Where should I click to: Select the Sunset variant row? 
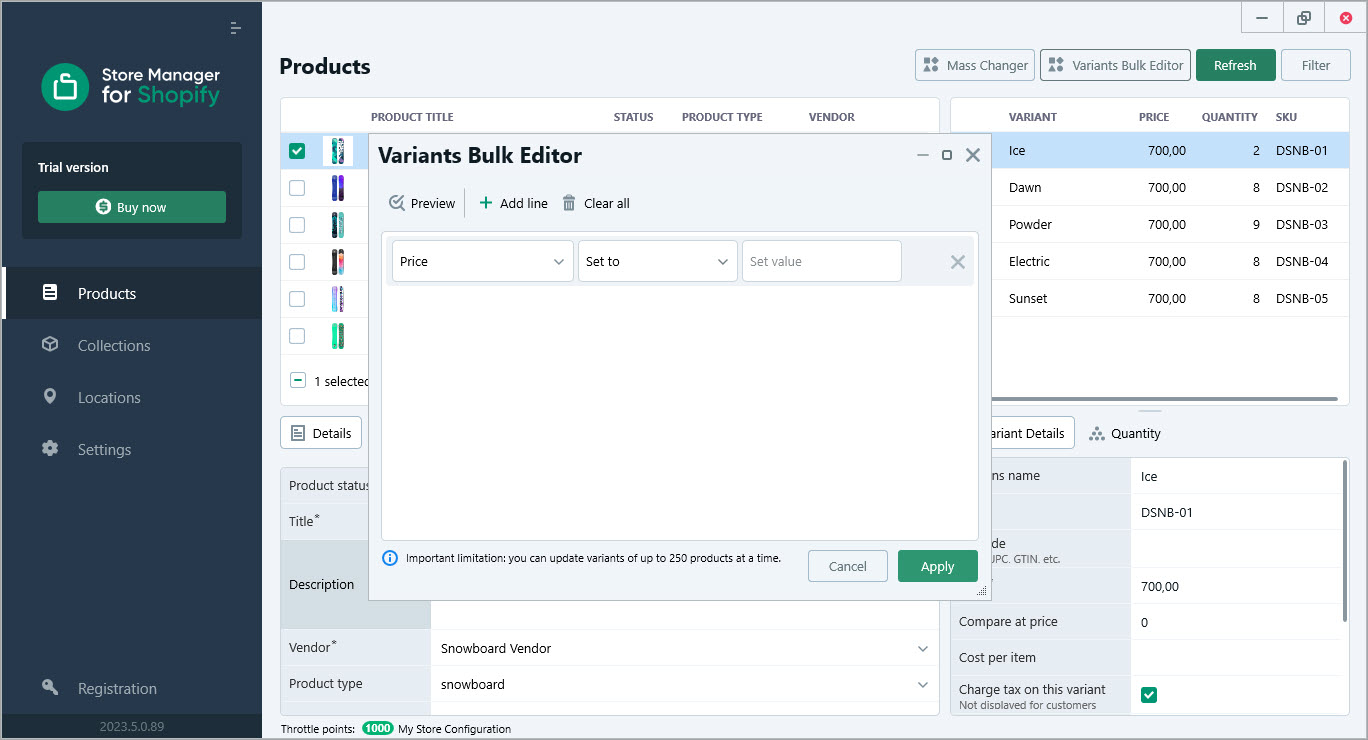1170,298
